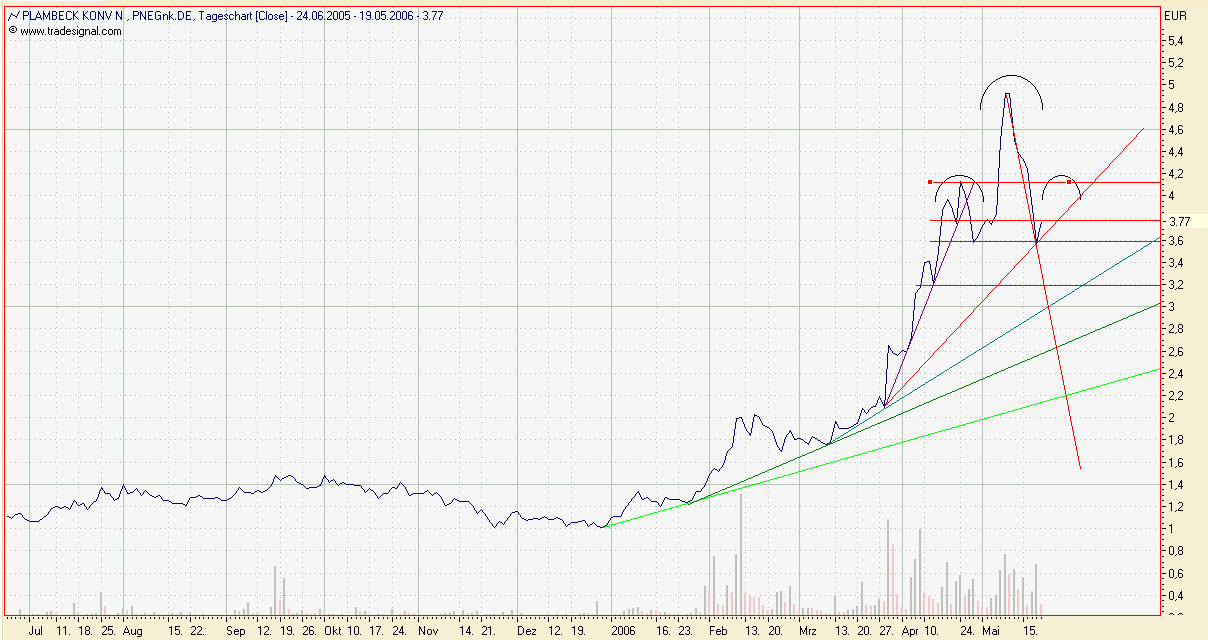Click the 2,6 value on the price axis

tap(1176, 352)
